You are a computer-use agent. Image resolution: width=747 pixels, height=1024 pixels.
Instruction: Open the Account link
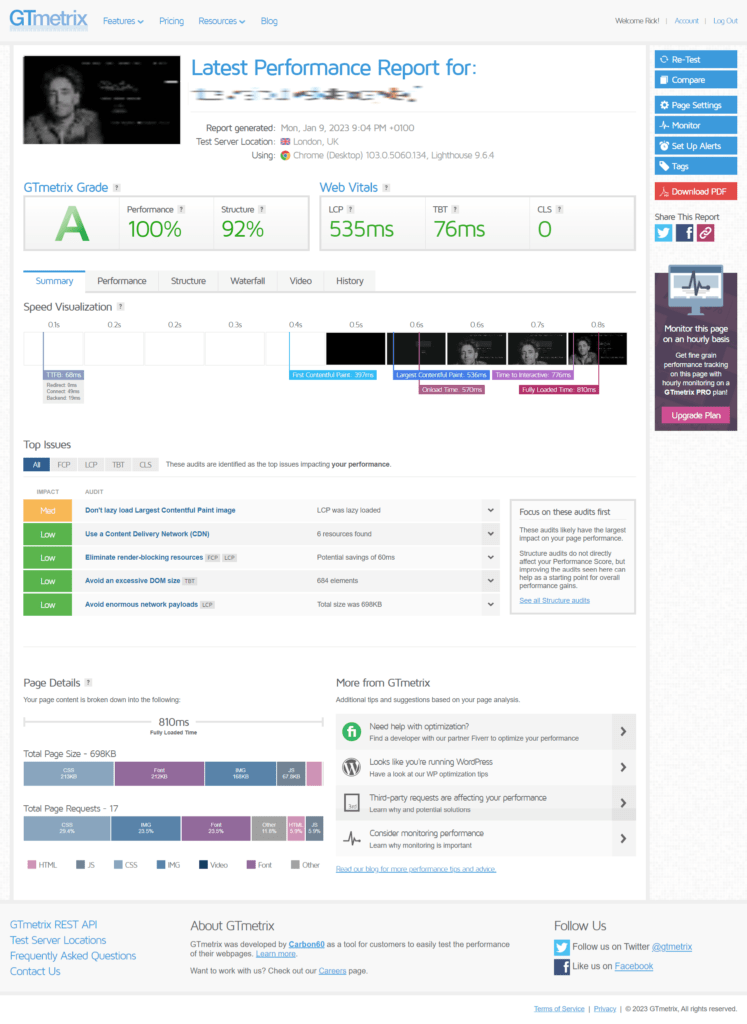(686, 21)
